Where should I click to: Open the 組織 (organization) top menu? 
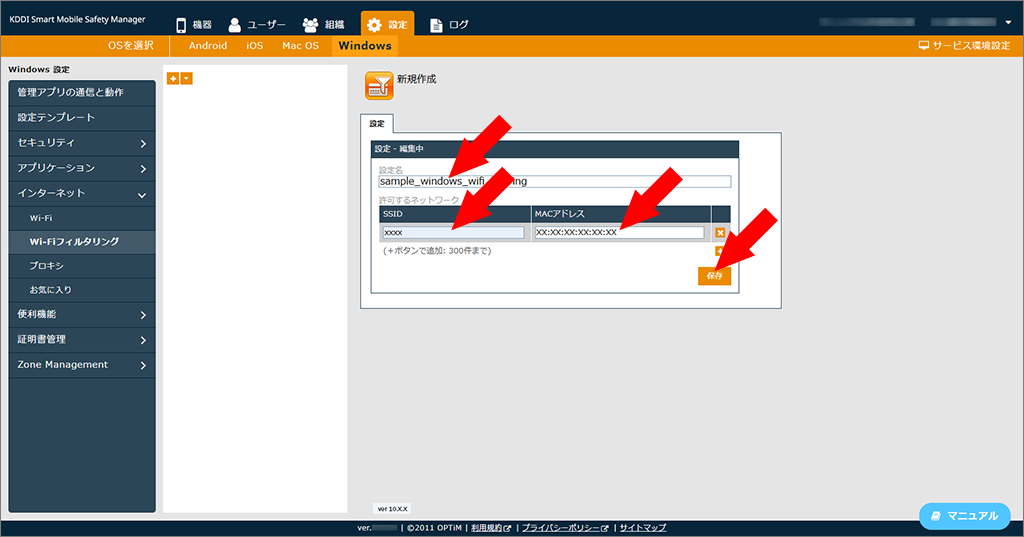[x=324, y=25]
